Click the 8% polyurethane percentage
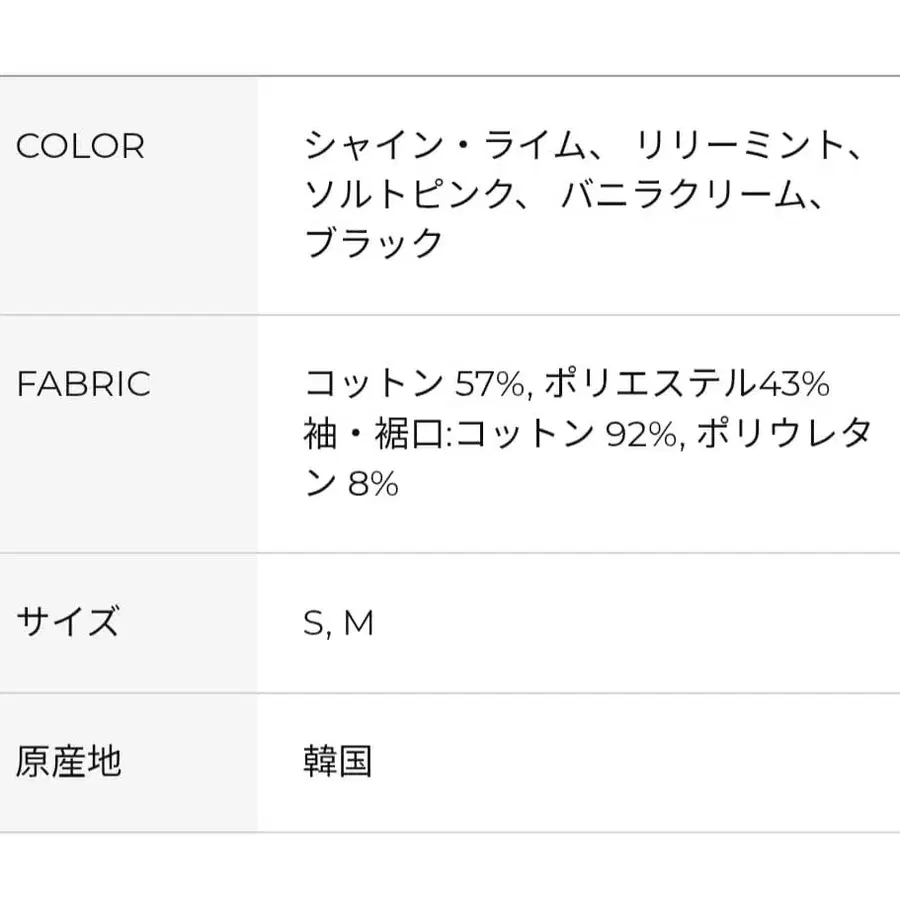This screenshot has height=900, width=900. point(373,484)
